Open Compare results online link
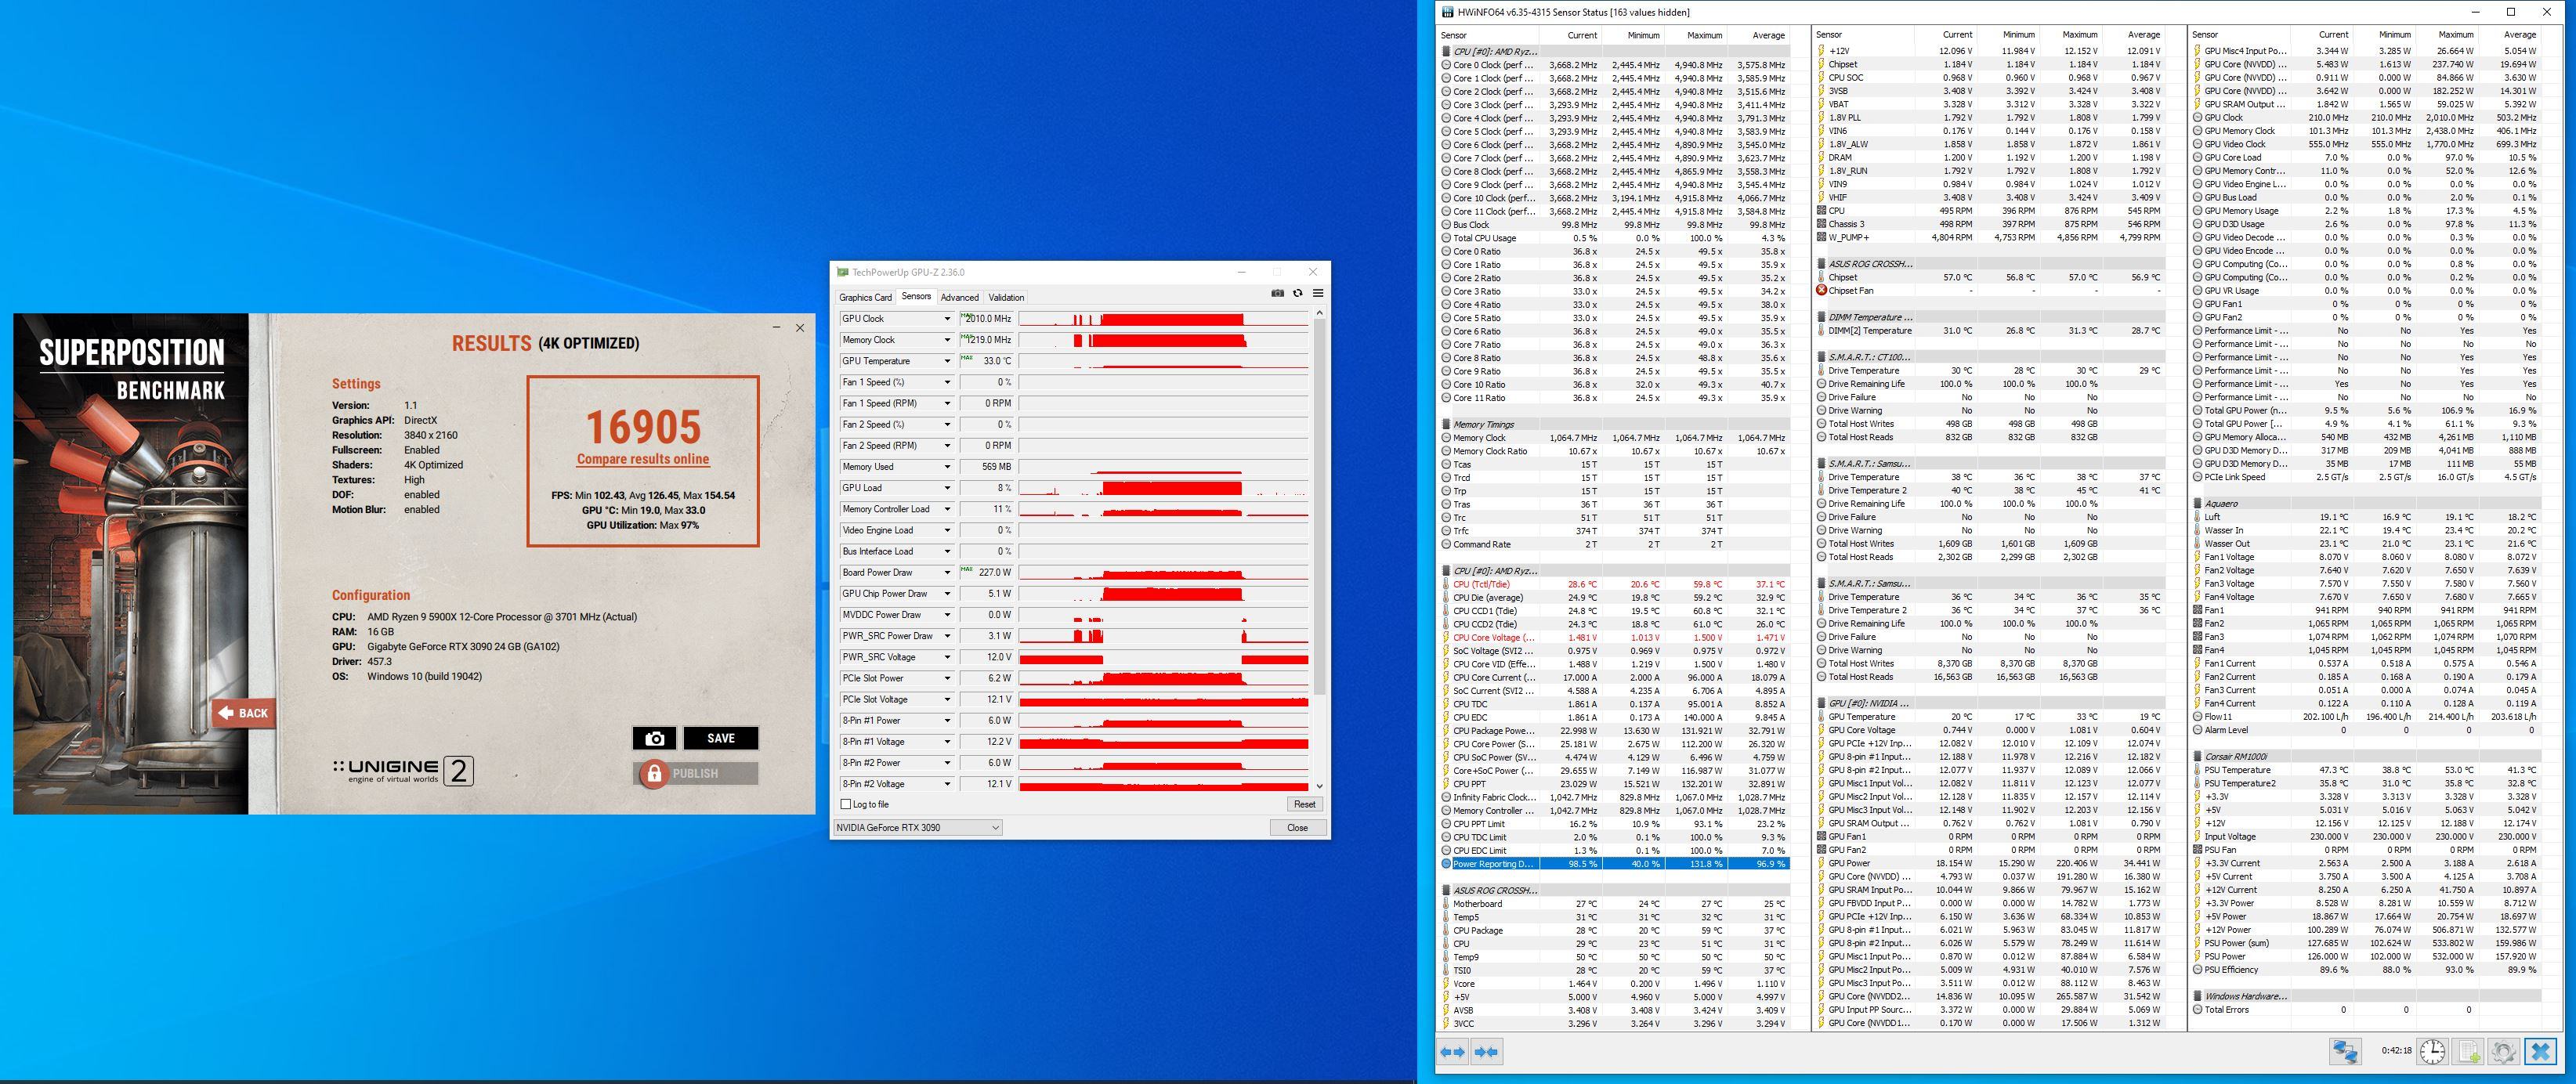2576x1084 pixels. click(x=643, y=459)
